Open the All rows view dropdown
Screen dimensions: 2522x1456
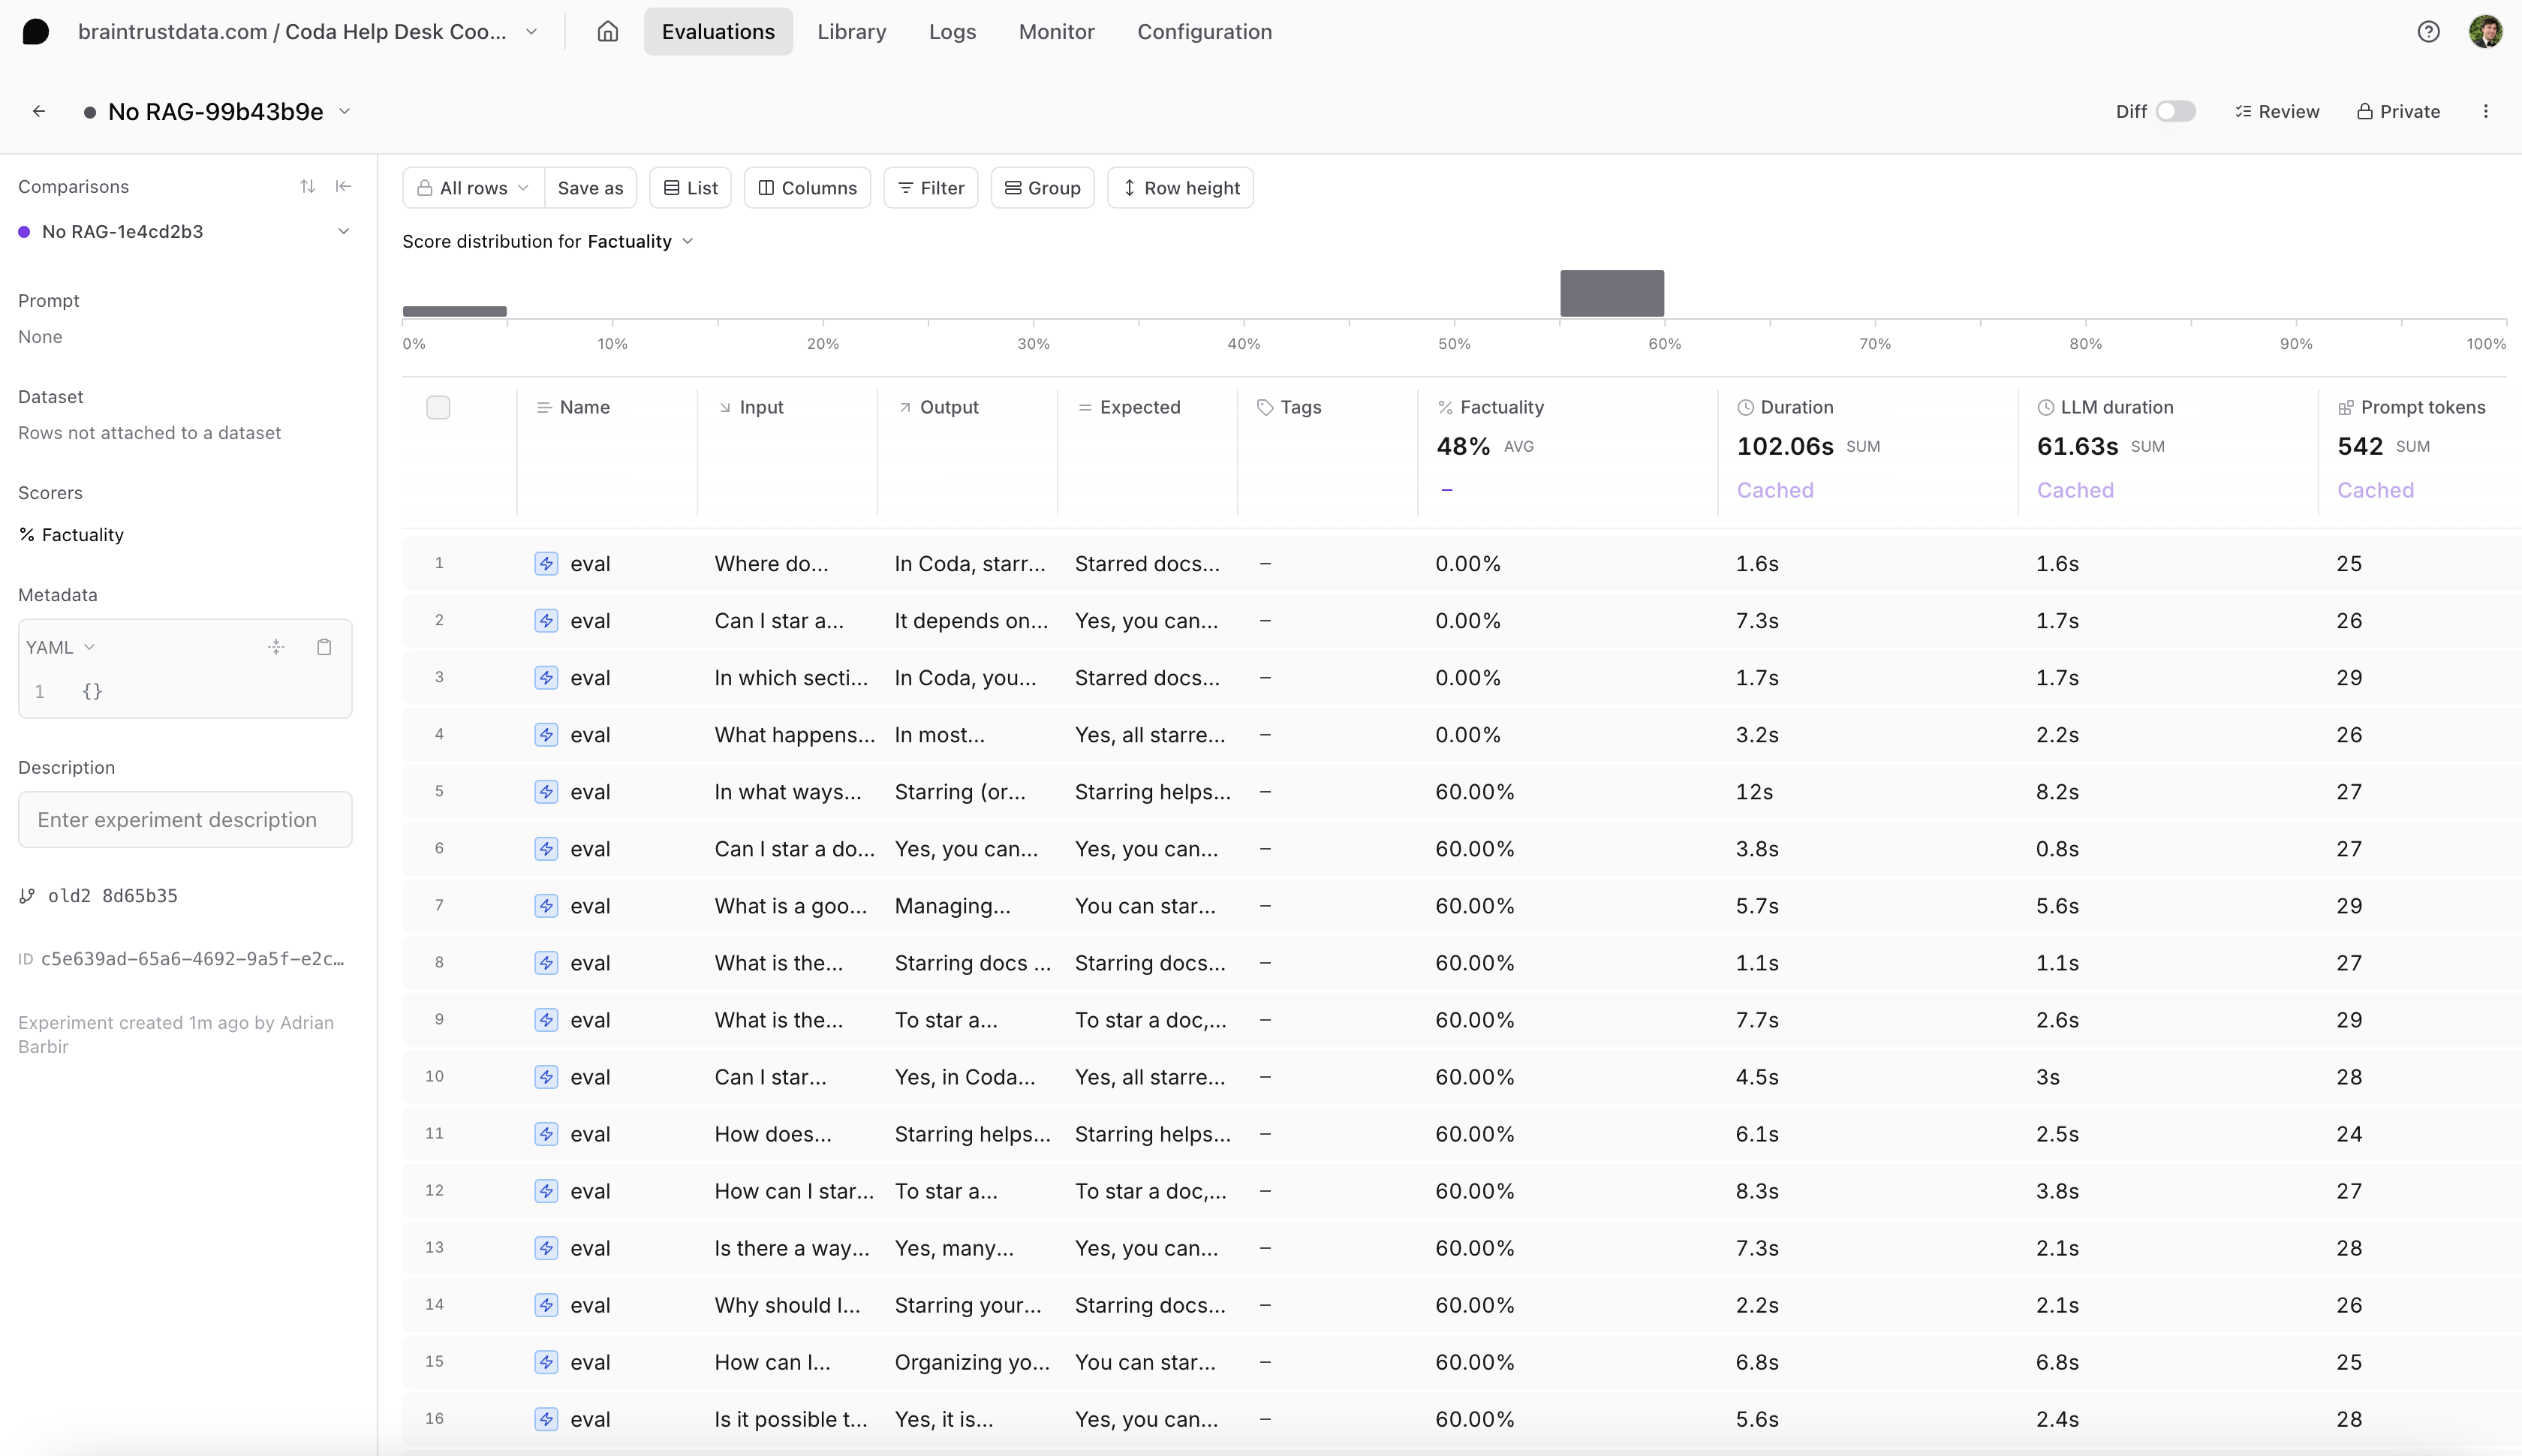tap(473, 188)
